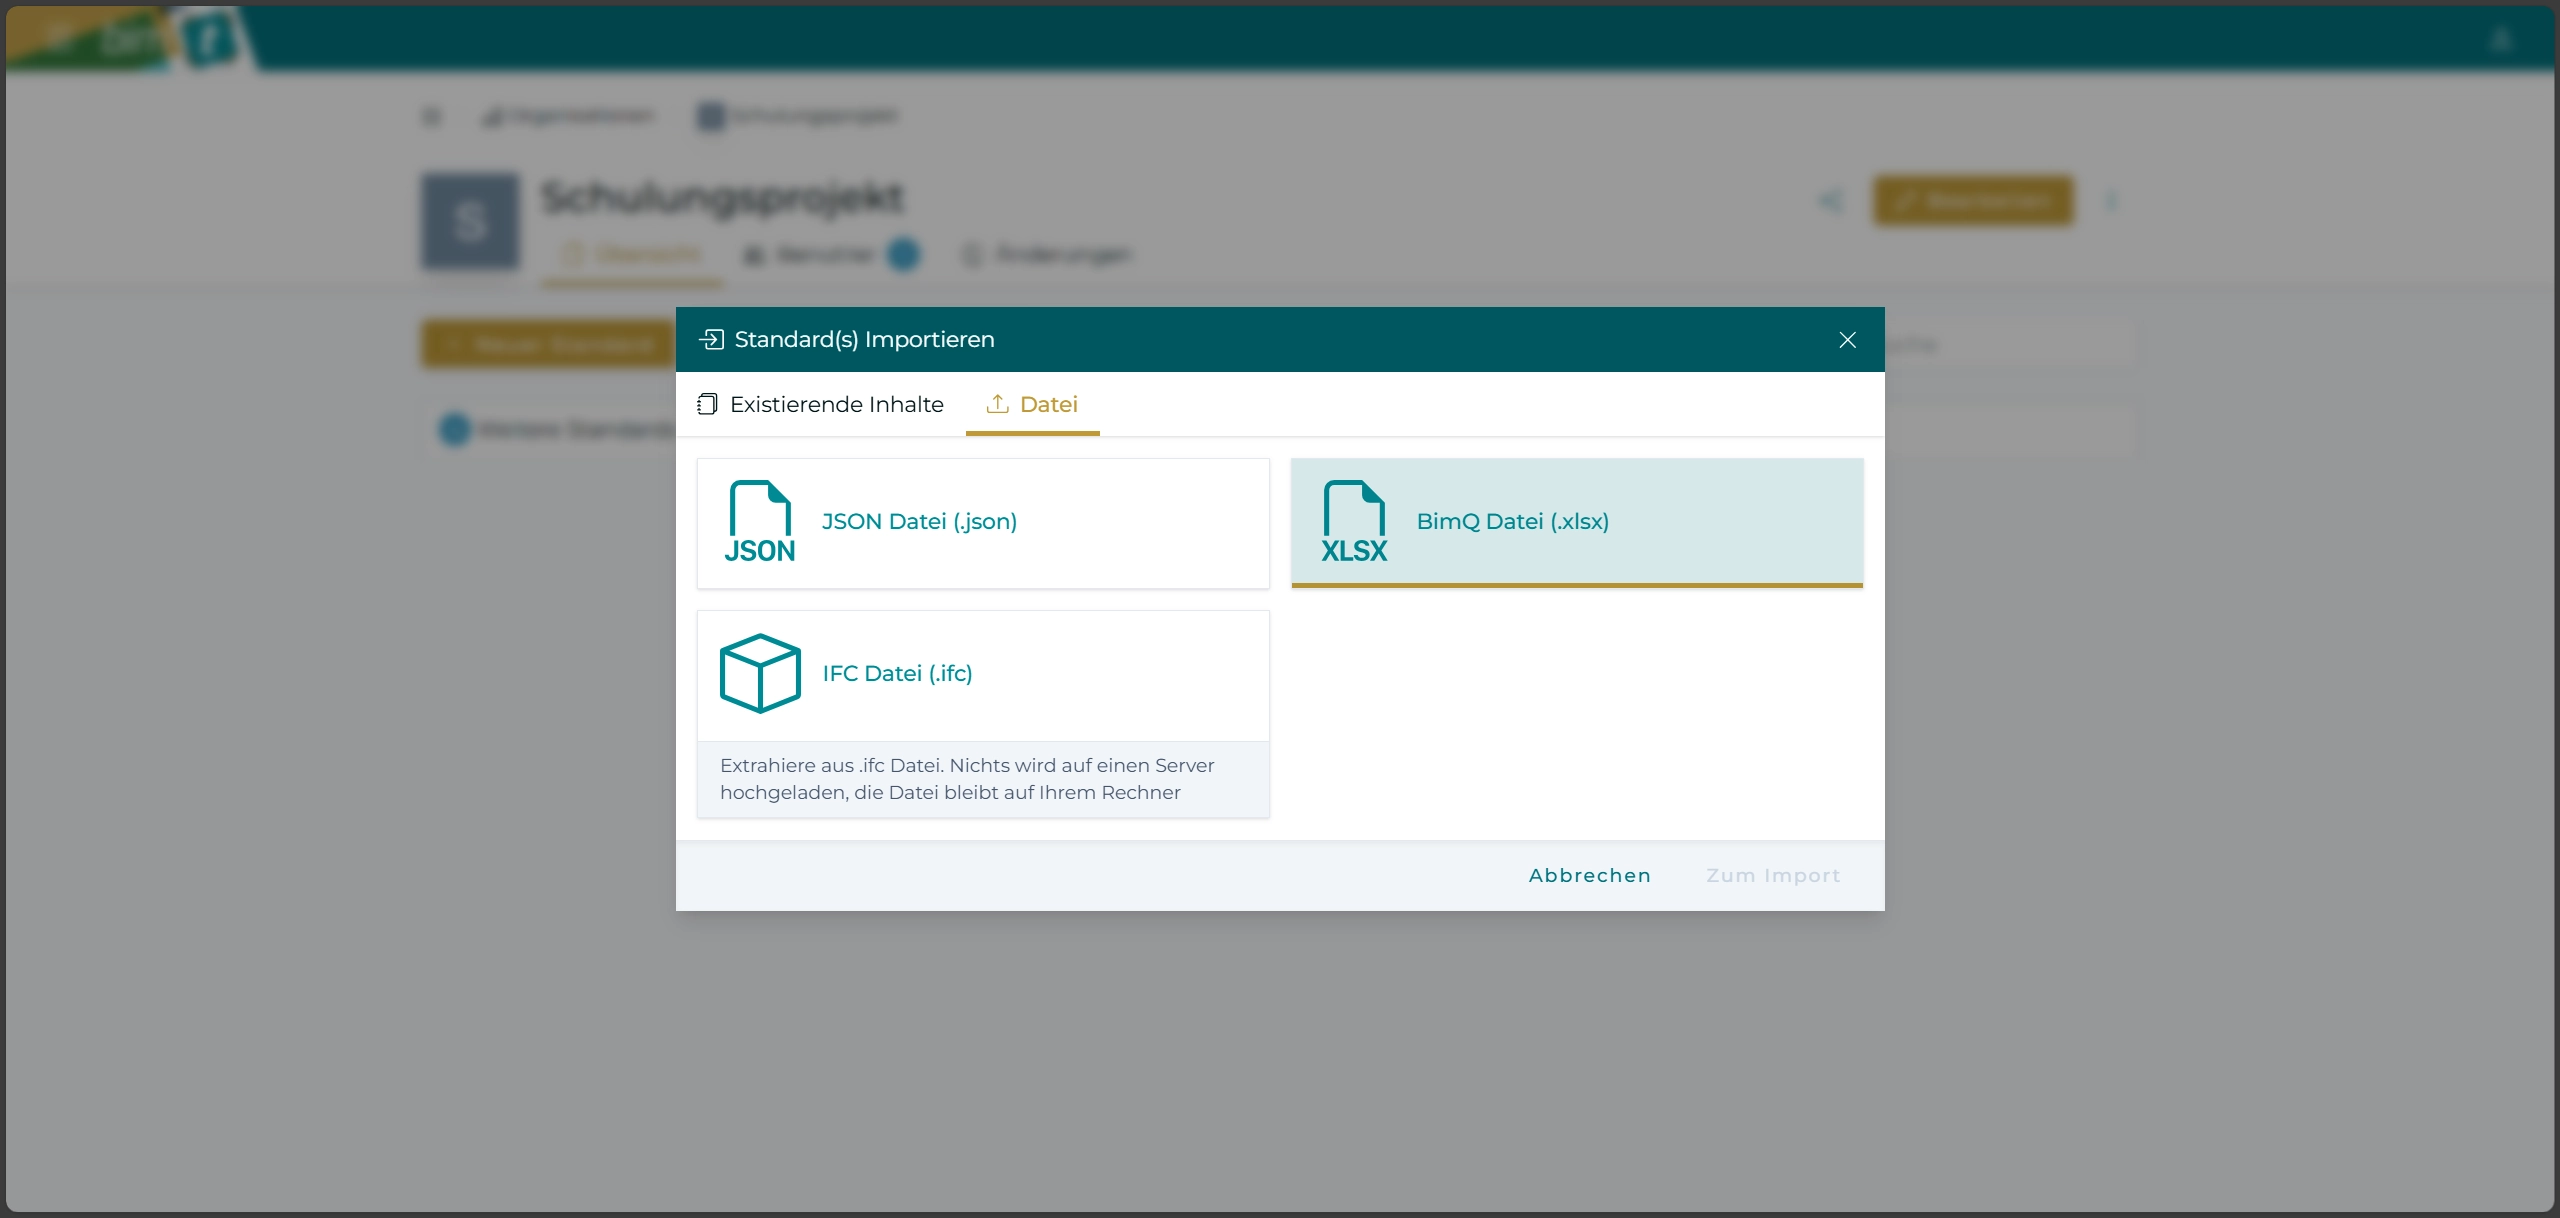Open the hamburger menu in the breadcrumb bar
The image size is (2560, 1218).
pos(431,117)
